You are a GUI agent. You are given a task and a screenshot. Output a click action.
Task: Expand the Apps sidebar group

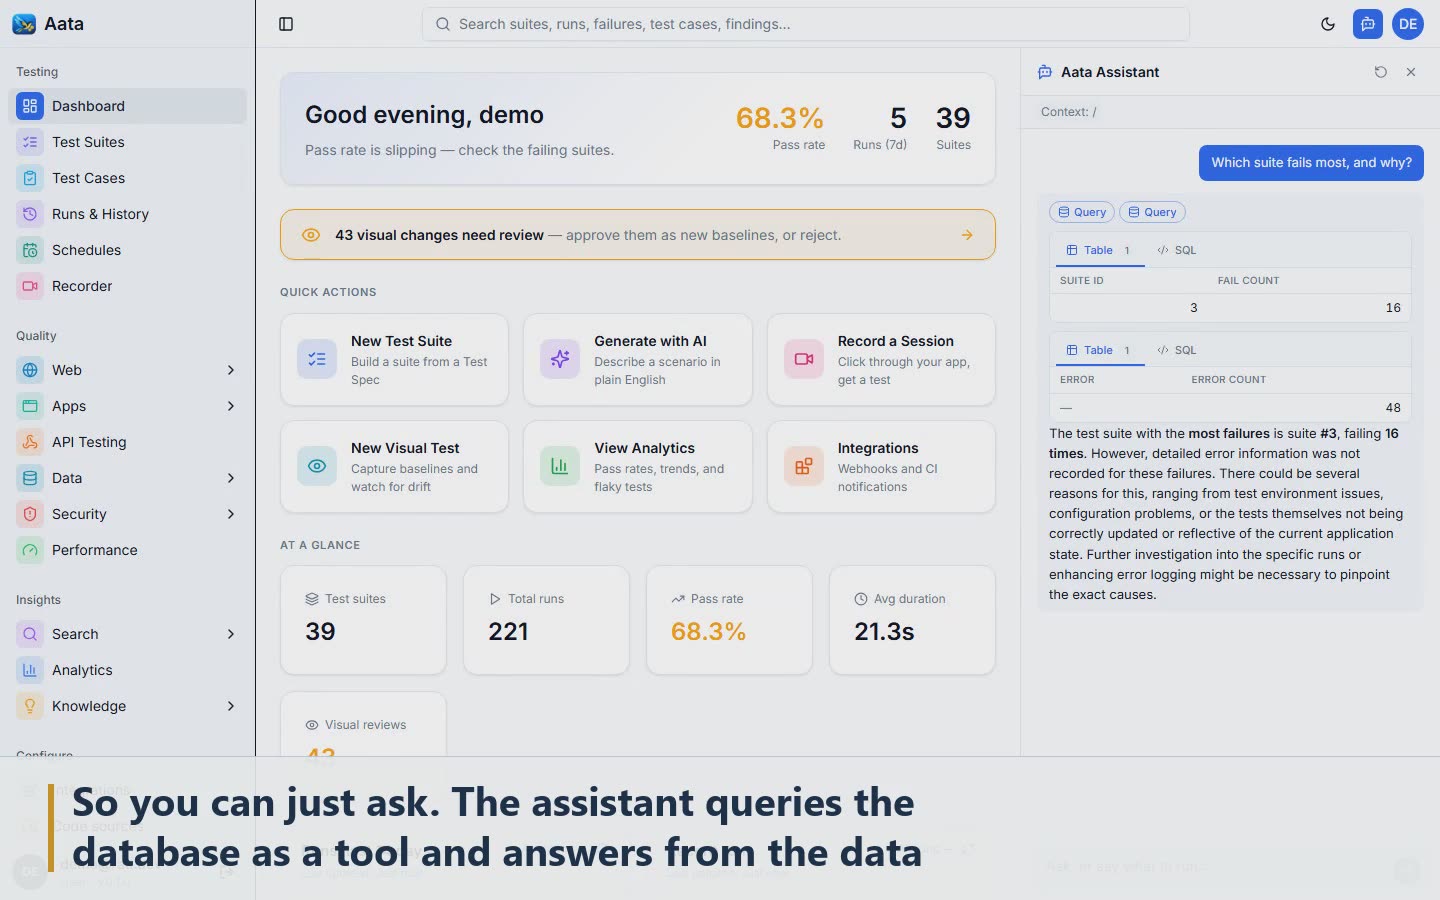click(127, 406)
